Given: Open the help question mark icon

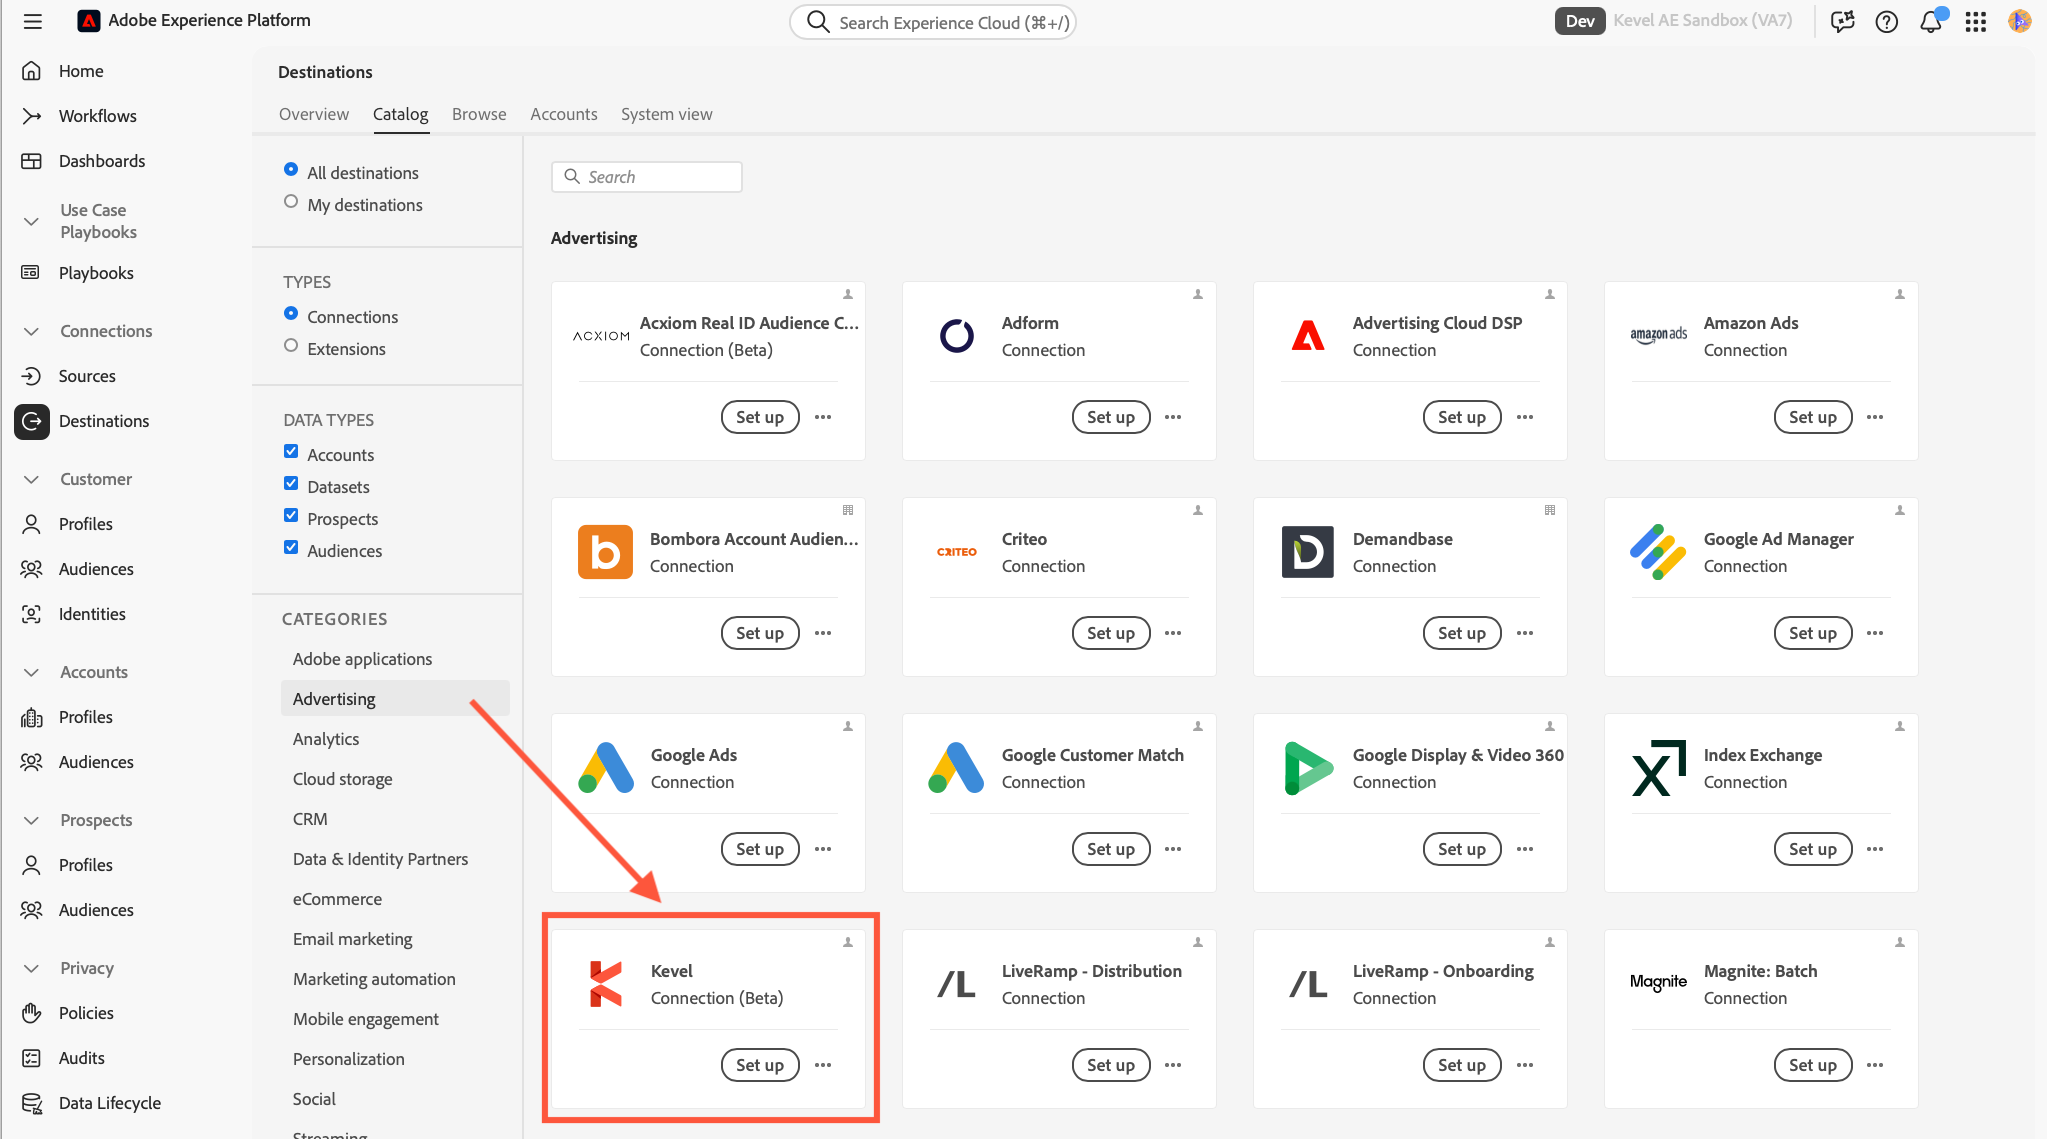Looking at the screenshot, I should point(1886,22).
